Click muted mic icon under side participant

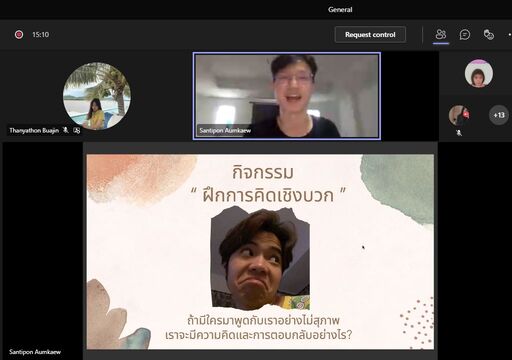tap(459, 133)
